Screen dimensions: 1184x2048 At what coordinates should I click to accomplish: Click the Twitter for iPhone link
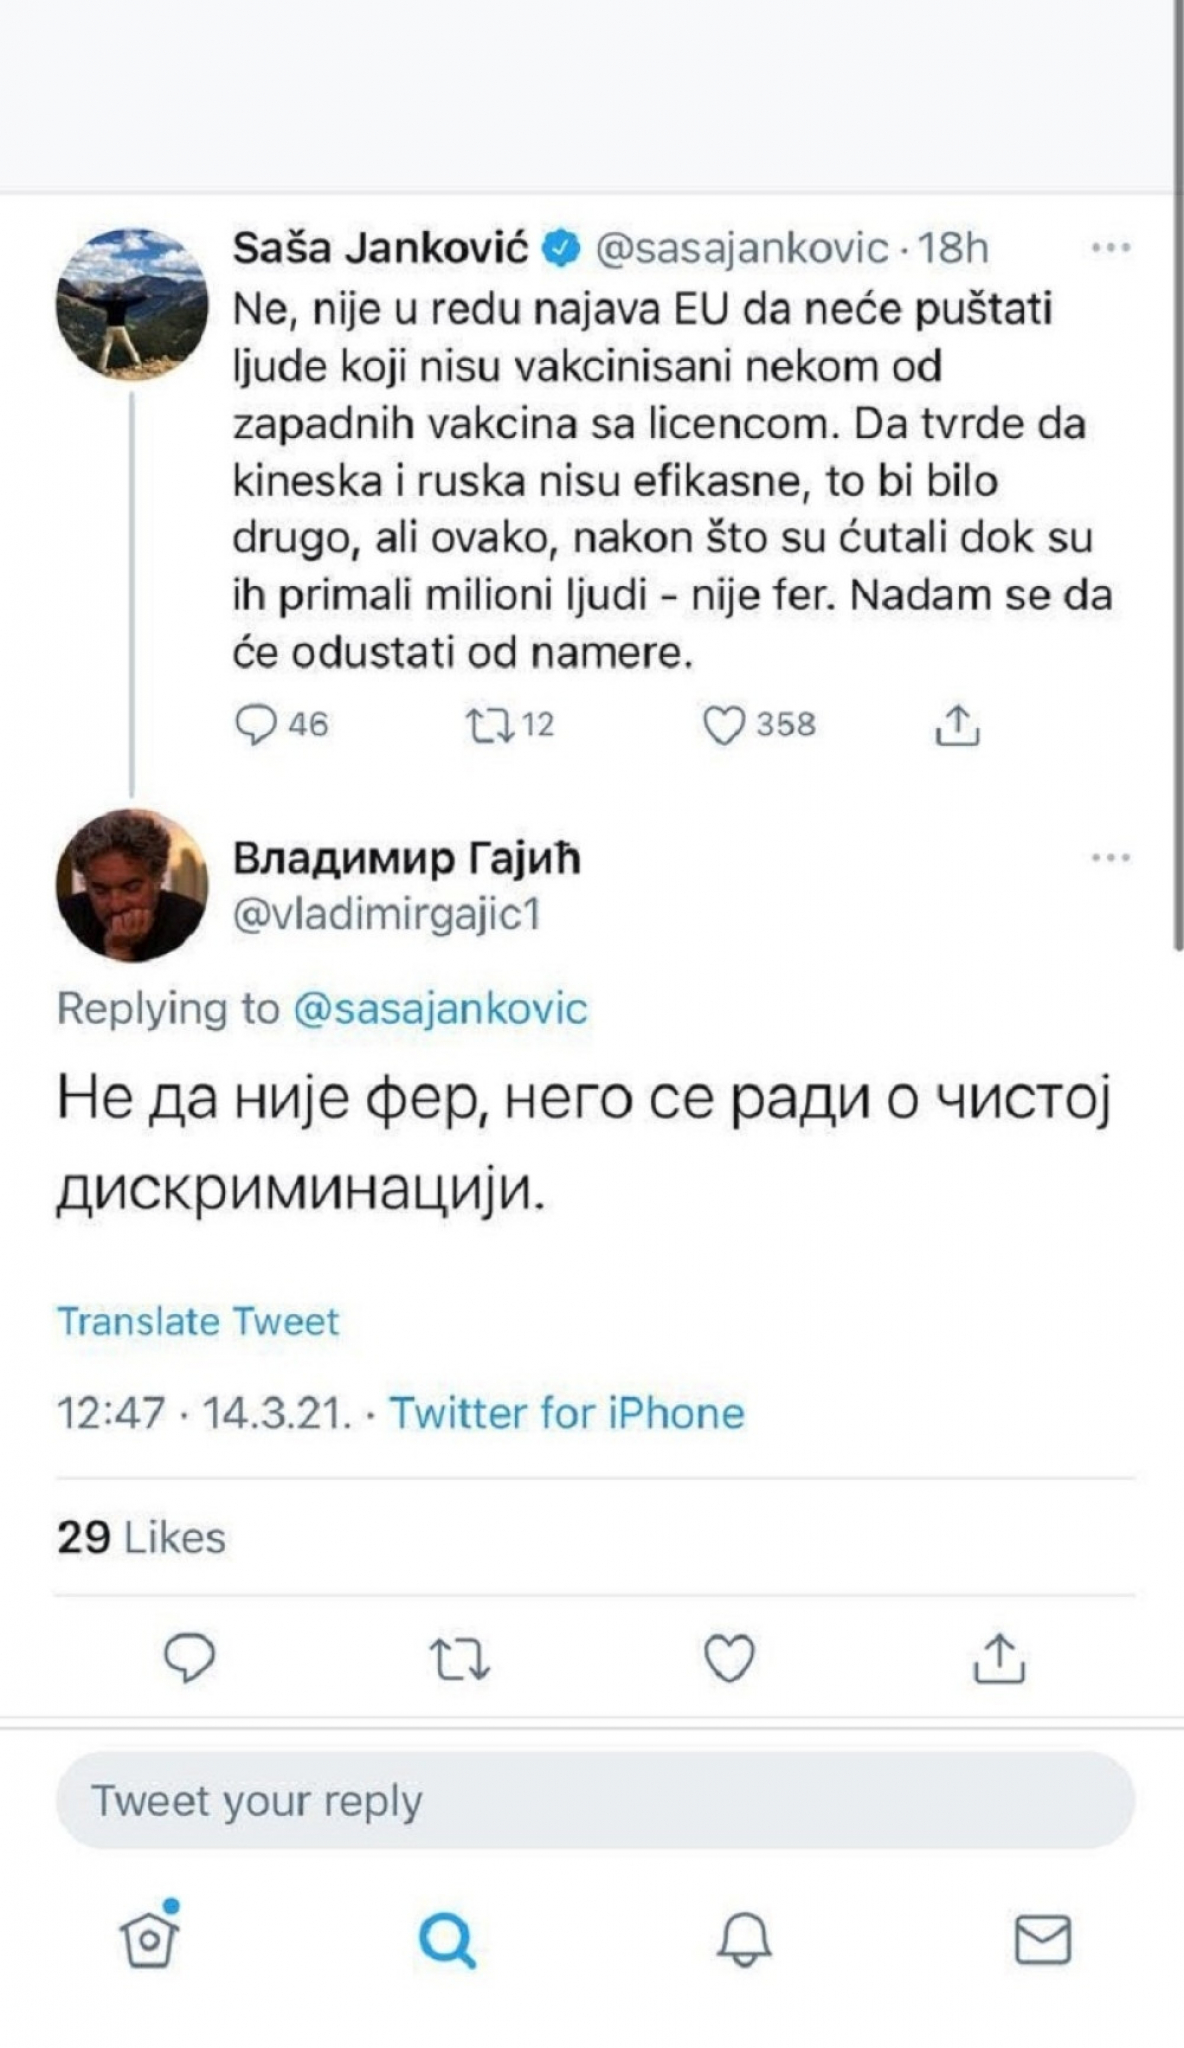click(566, 1413)
